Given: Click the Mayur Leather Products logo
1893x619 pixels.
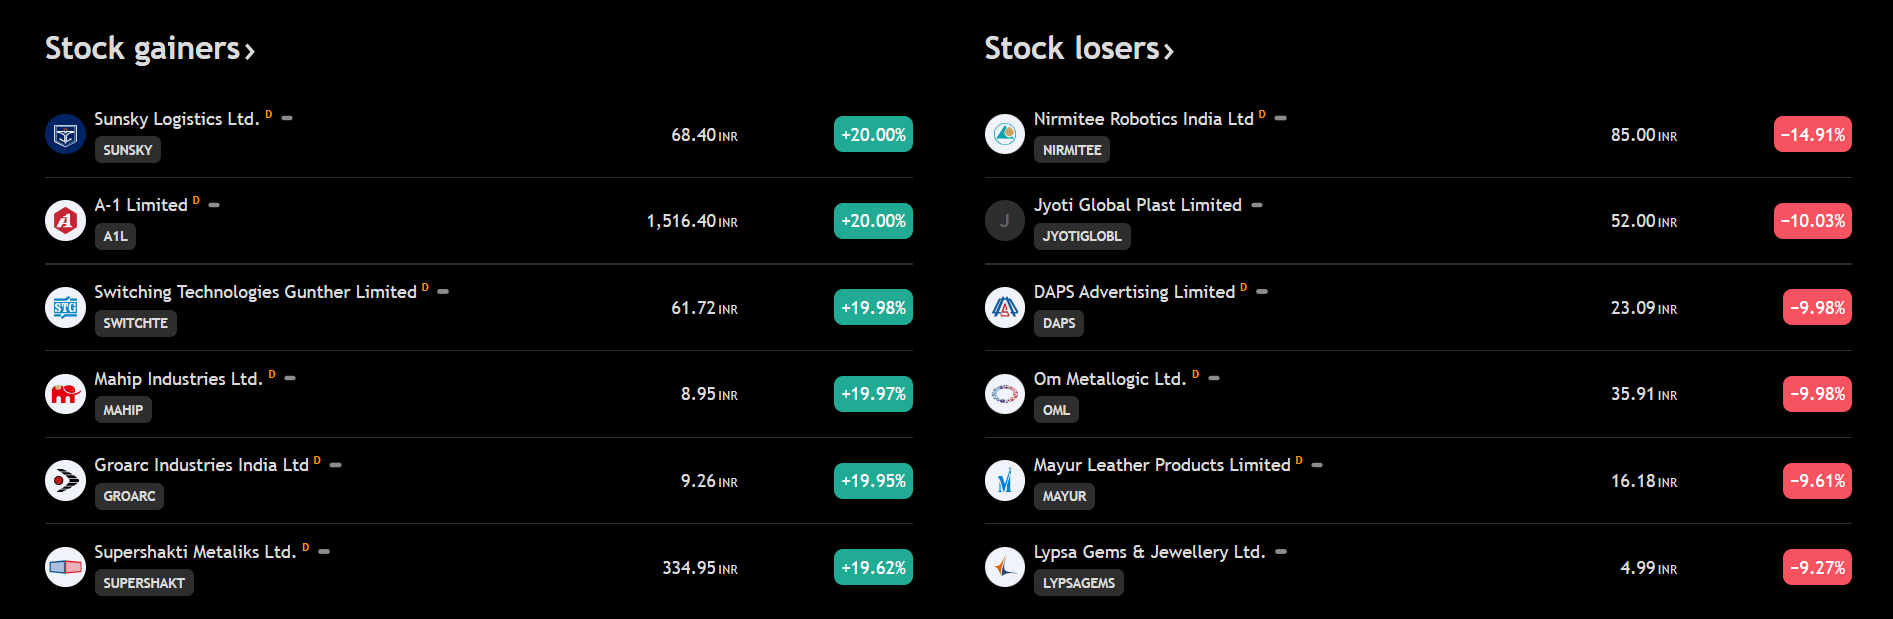Looking at the screenshot, I should [1005, 481].
